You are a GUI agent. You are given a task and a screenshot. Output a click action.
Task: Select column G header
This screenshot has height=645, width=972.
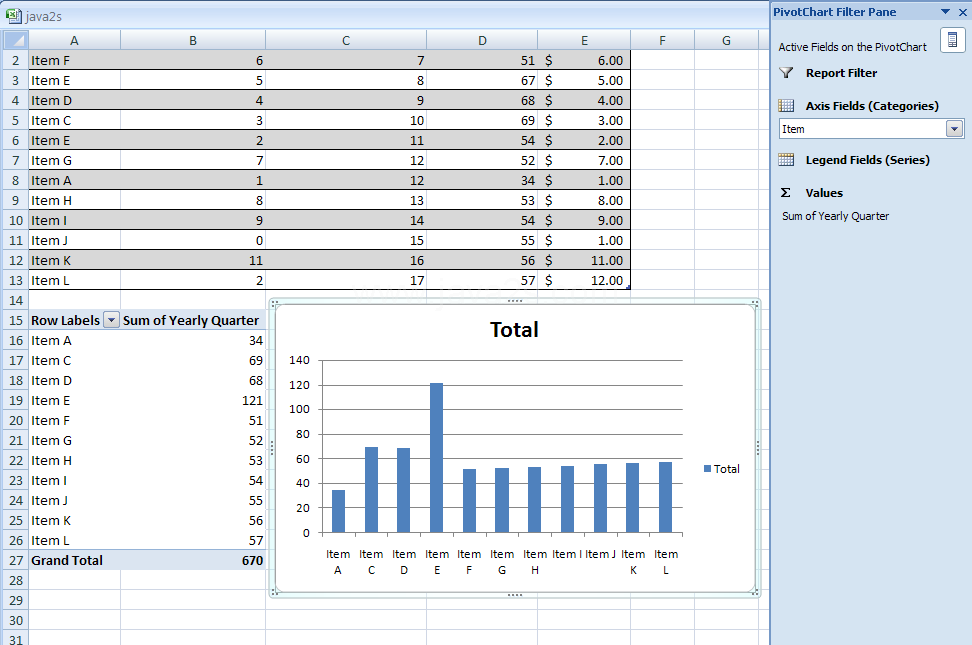tap(726, 40)
